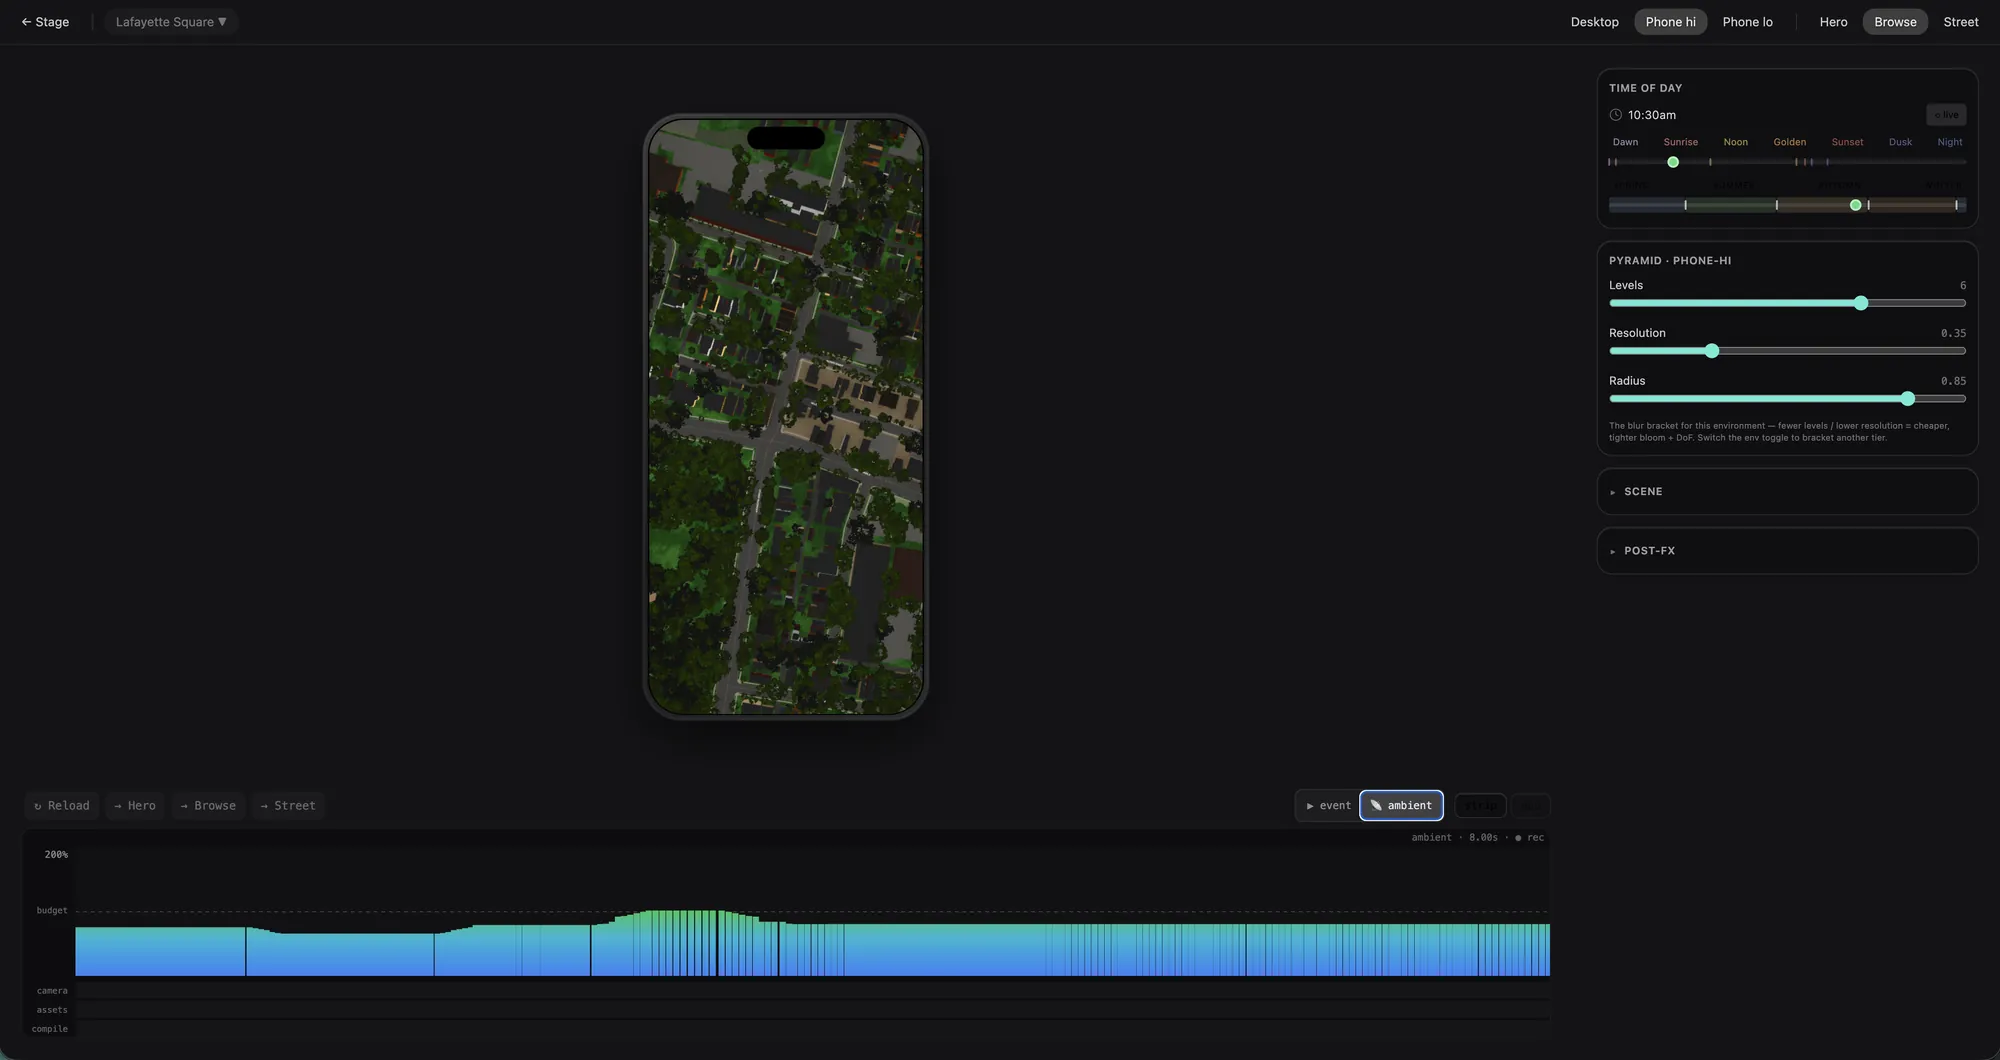
Task: Click the Levels slider handle
Action: (x=1861, y=303)
